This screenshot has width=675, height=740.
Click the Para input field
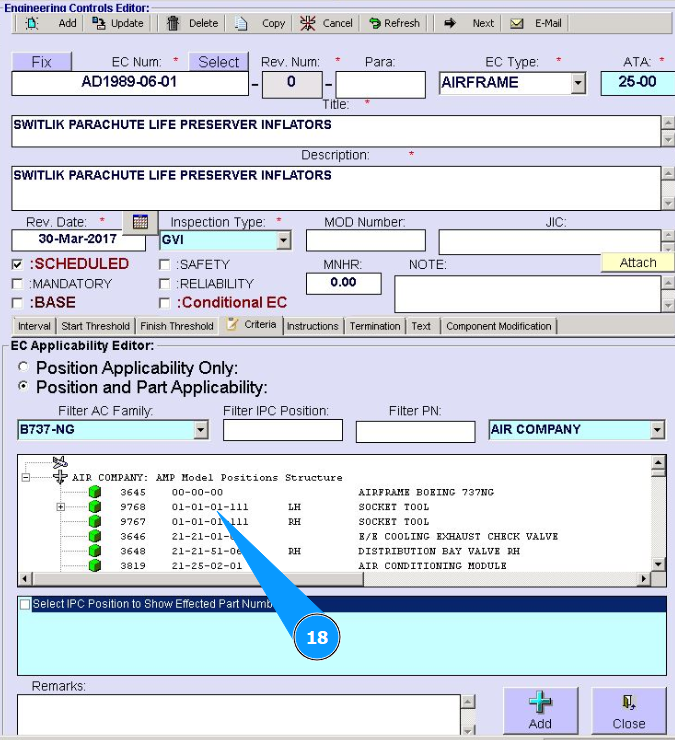[380, 84]
